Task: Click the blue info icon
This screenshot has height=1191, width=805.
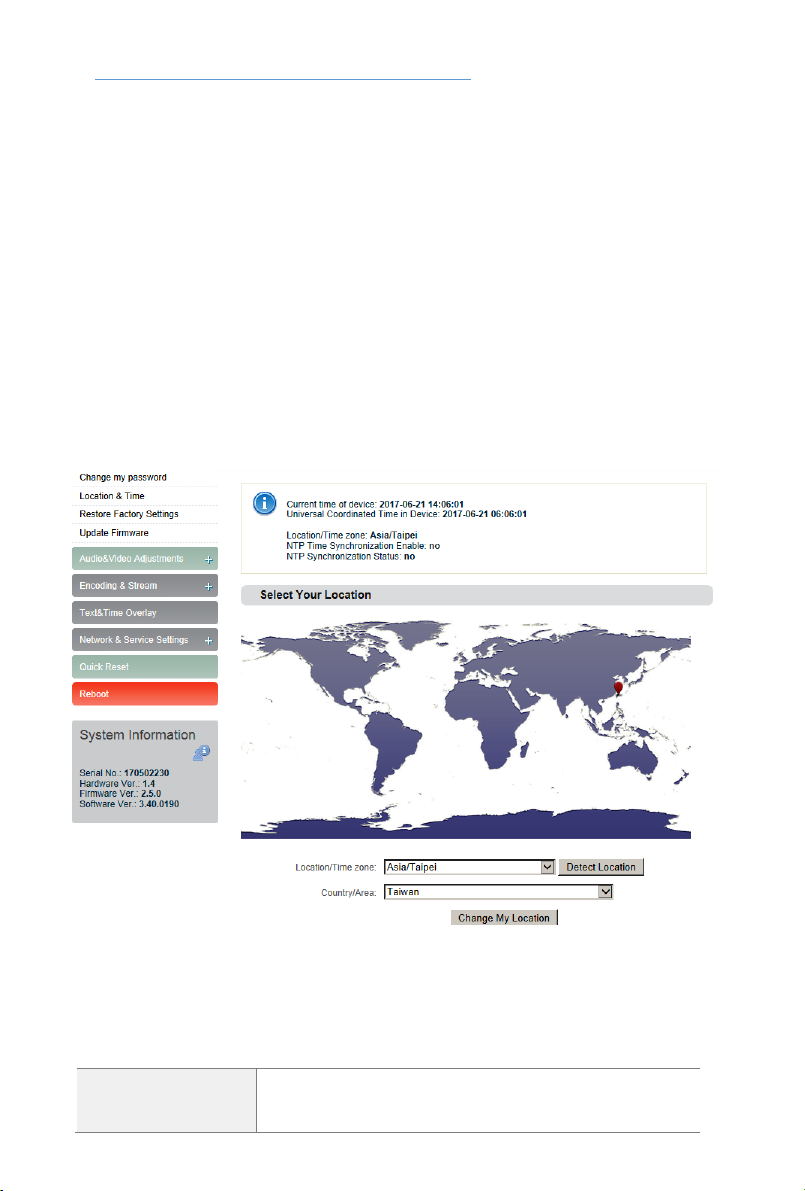Action: (x=264, y=504)
